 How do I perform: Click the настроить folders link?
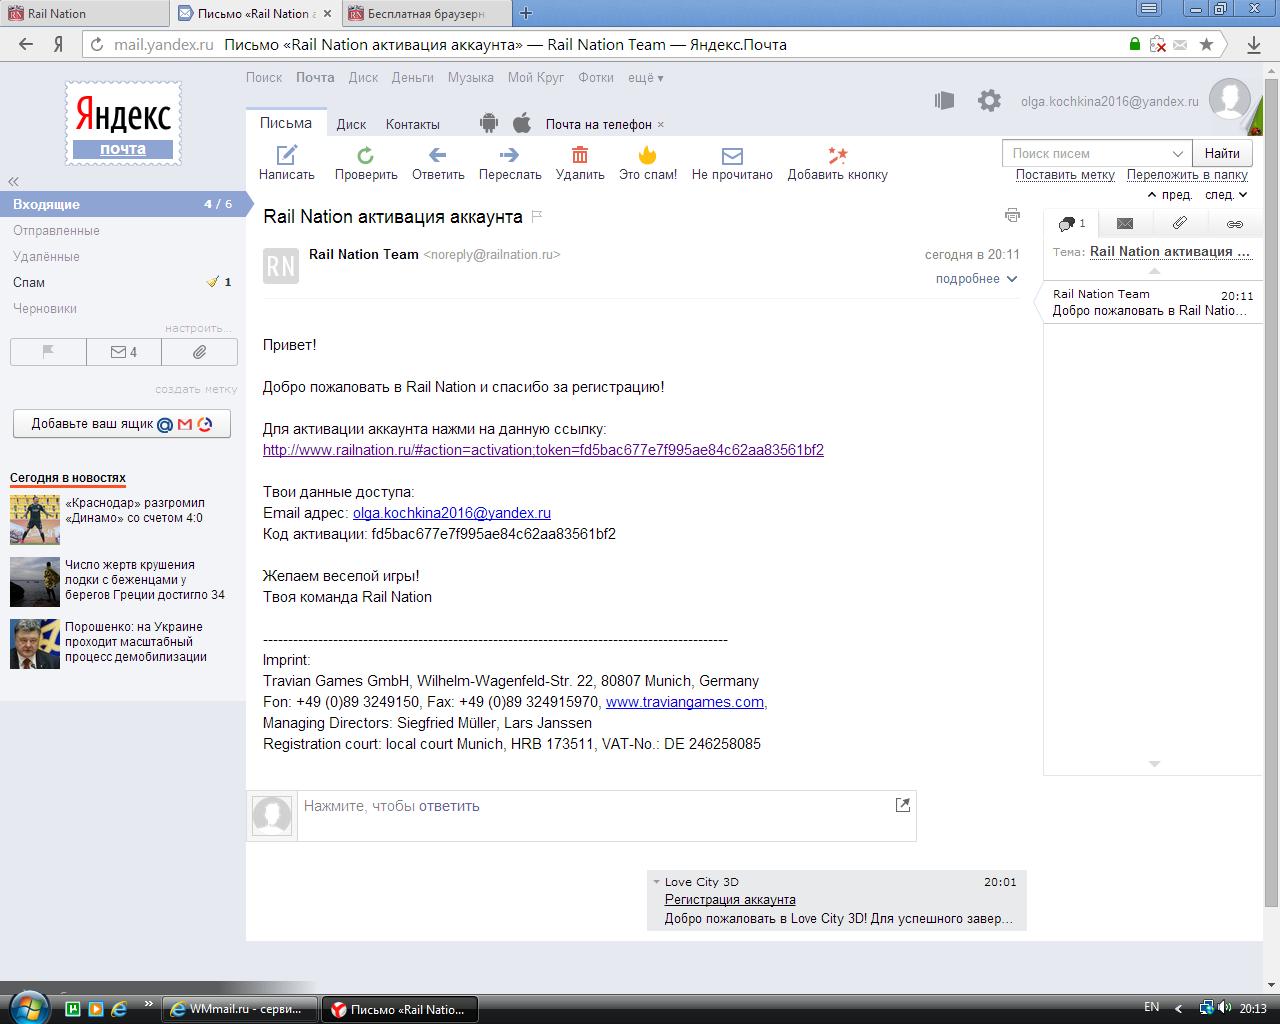(198, 328)
